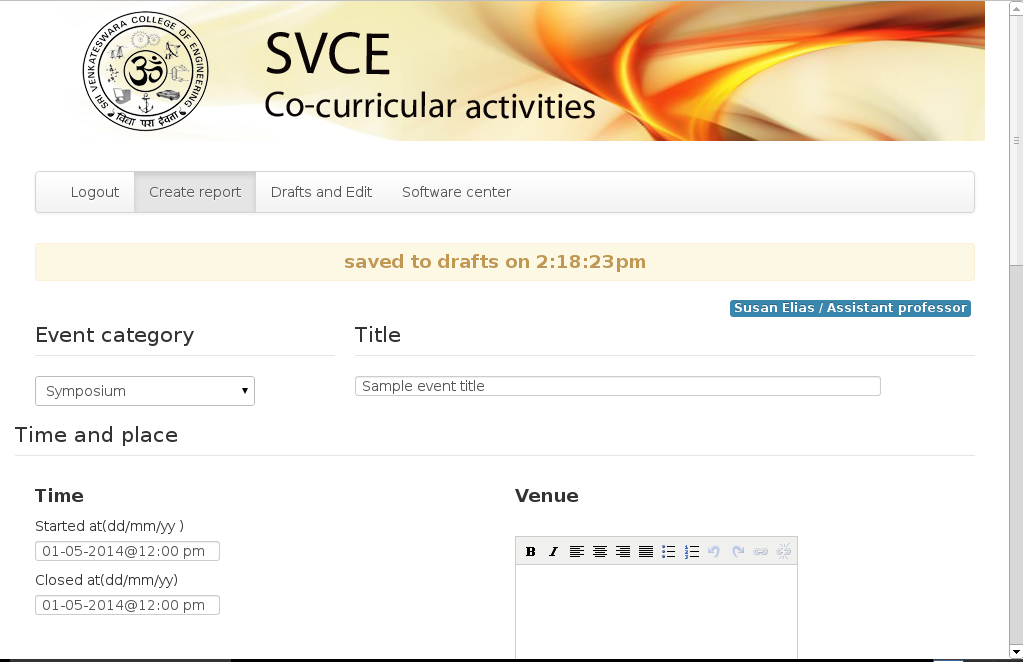Open the Event category dropdown

tap(145, 391)
